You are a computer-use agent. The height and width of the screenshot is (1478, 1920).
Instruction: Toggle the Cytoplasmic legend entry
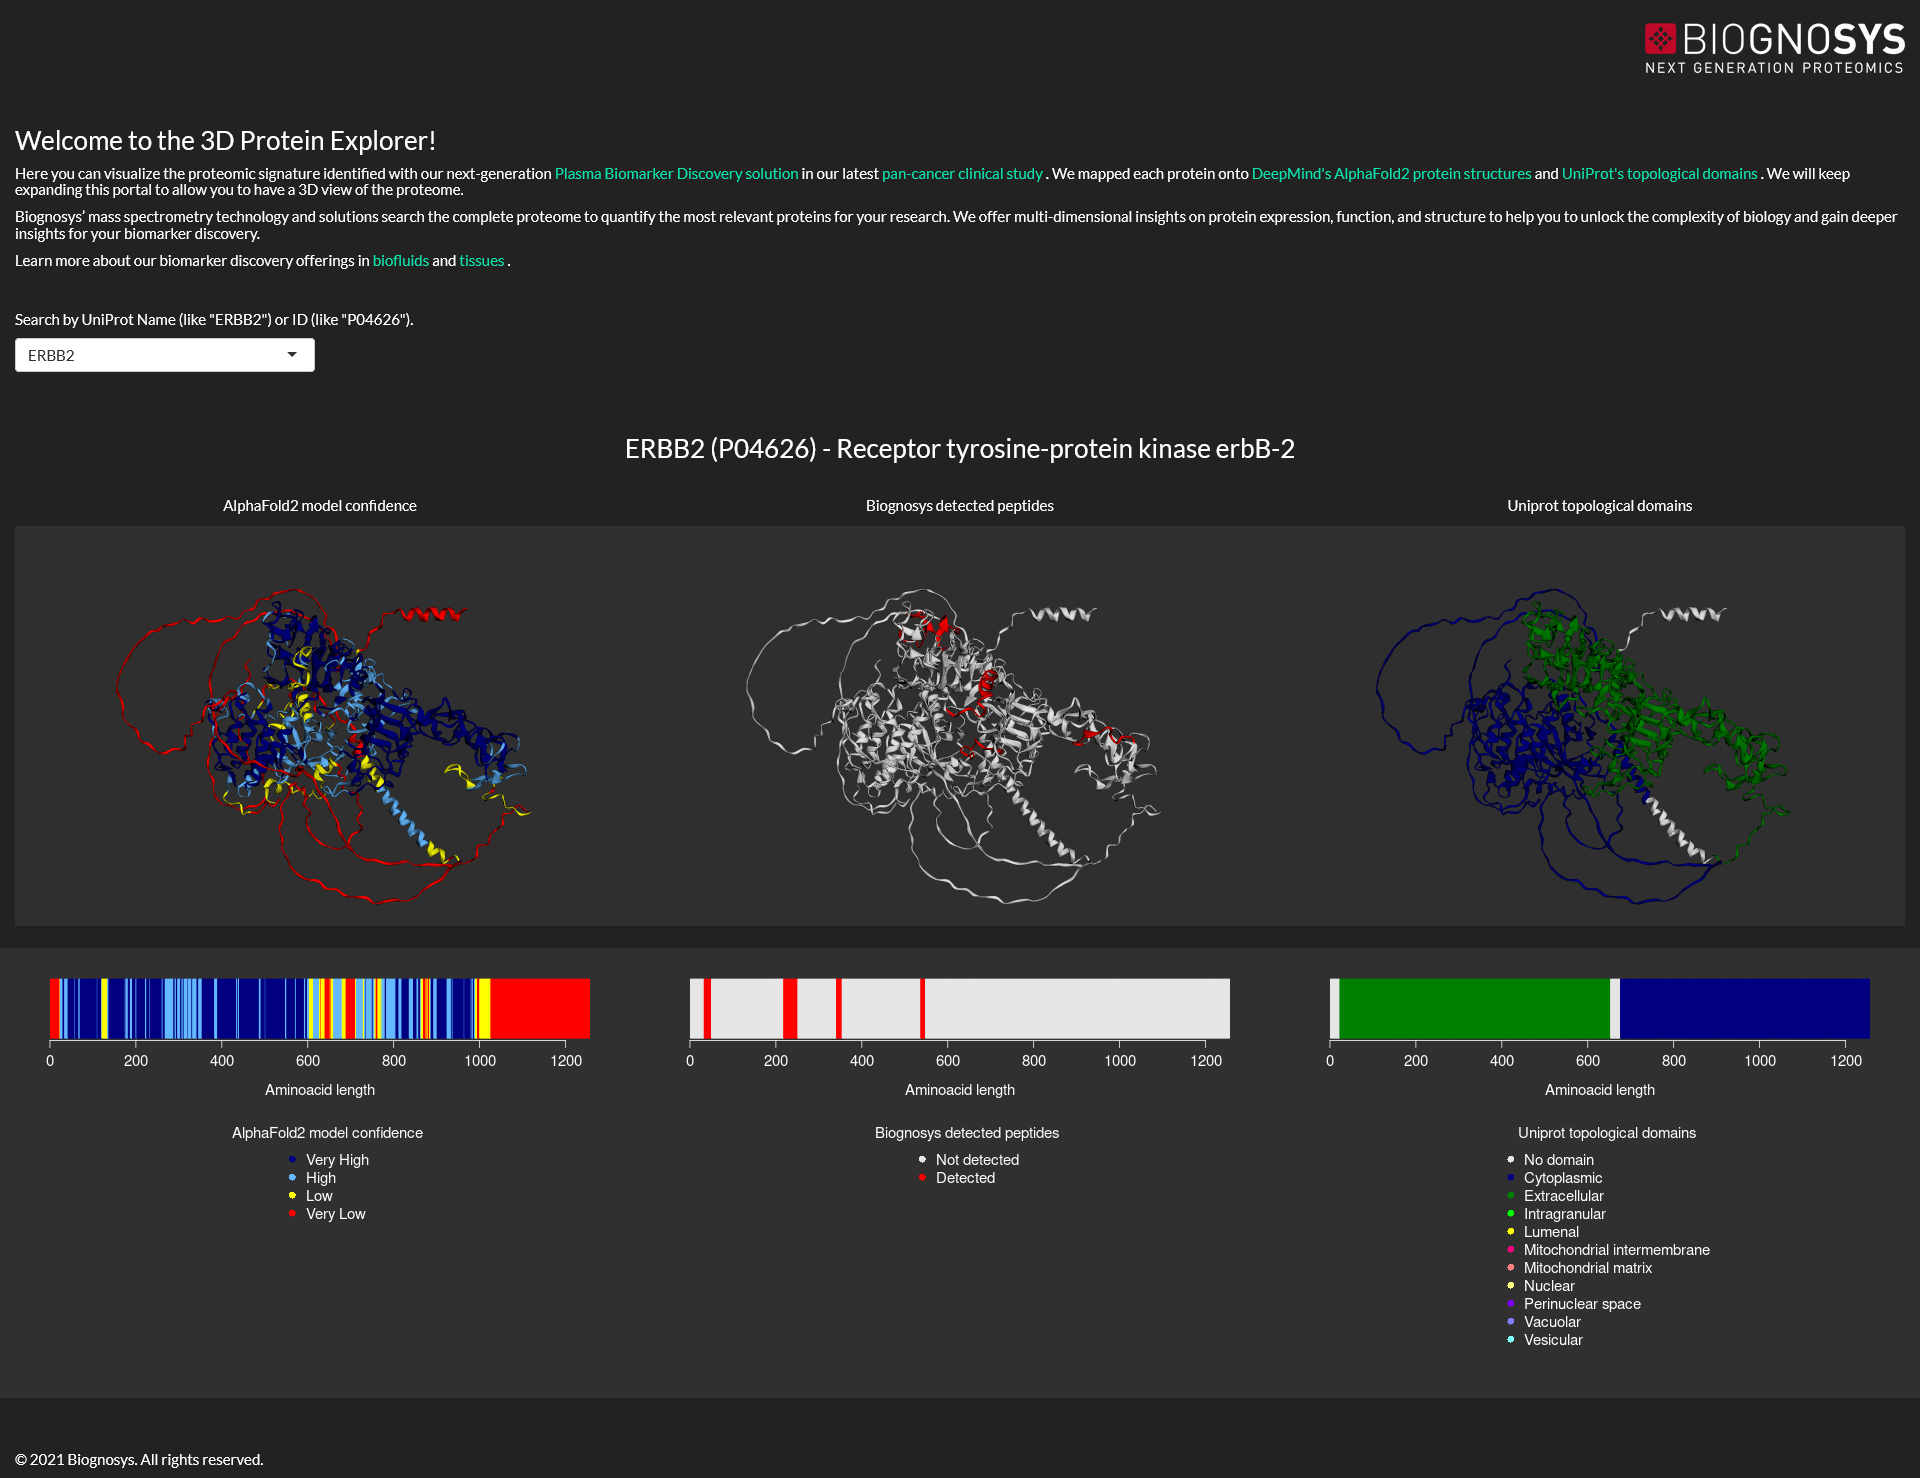pos(1554,1178)
